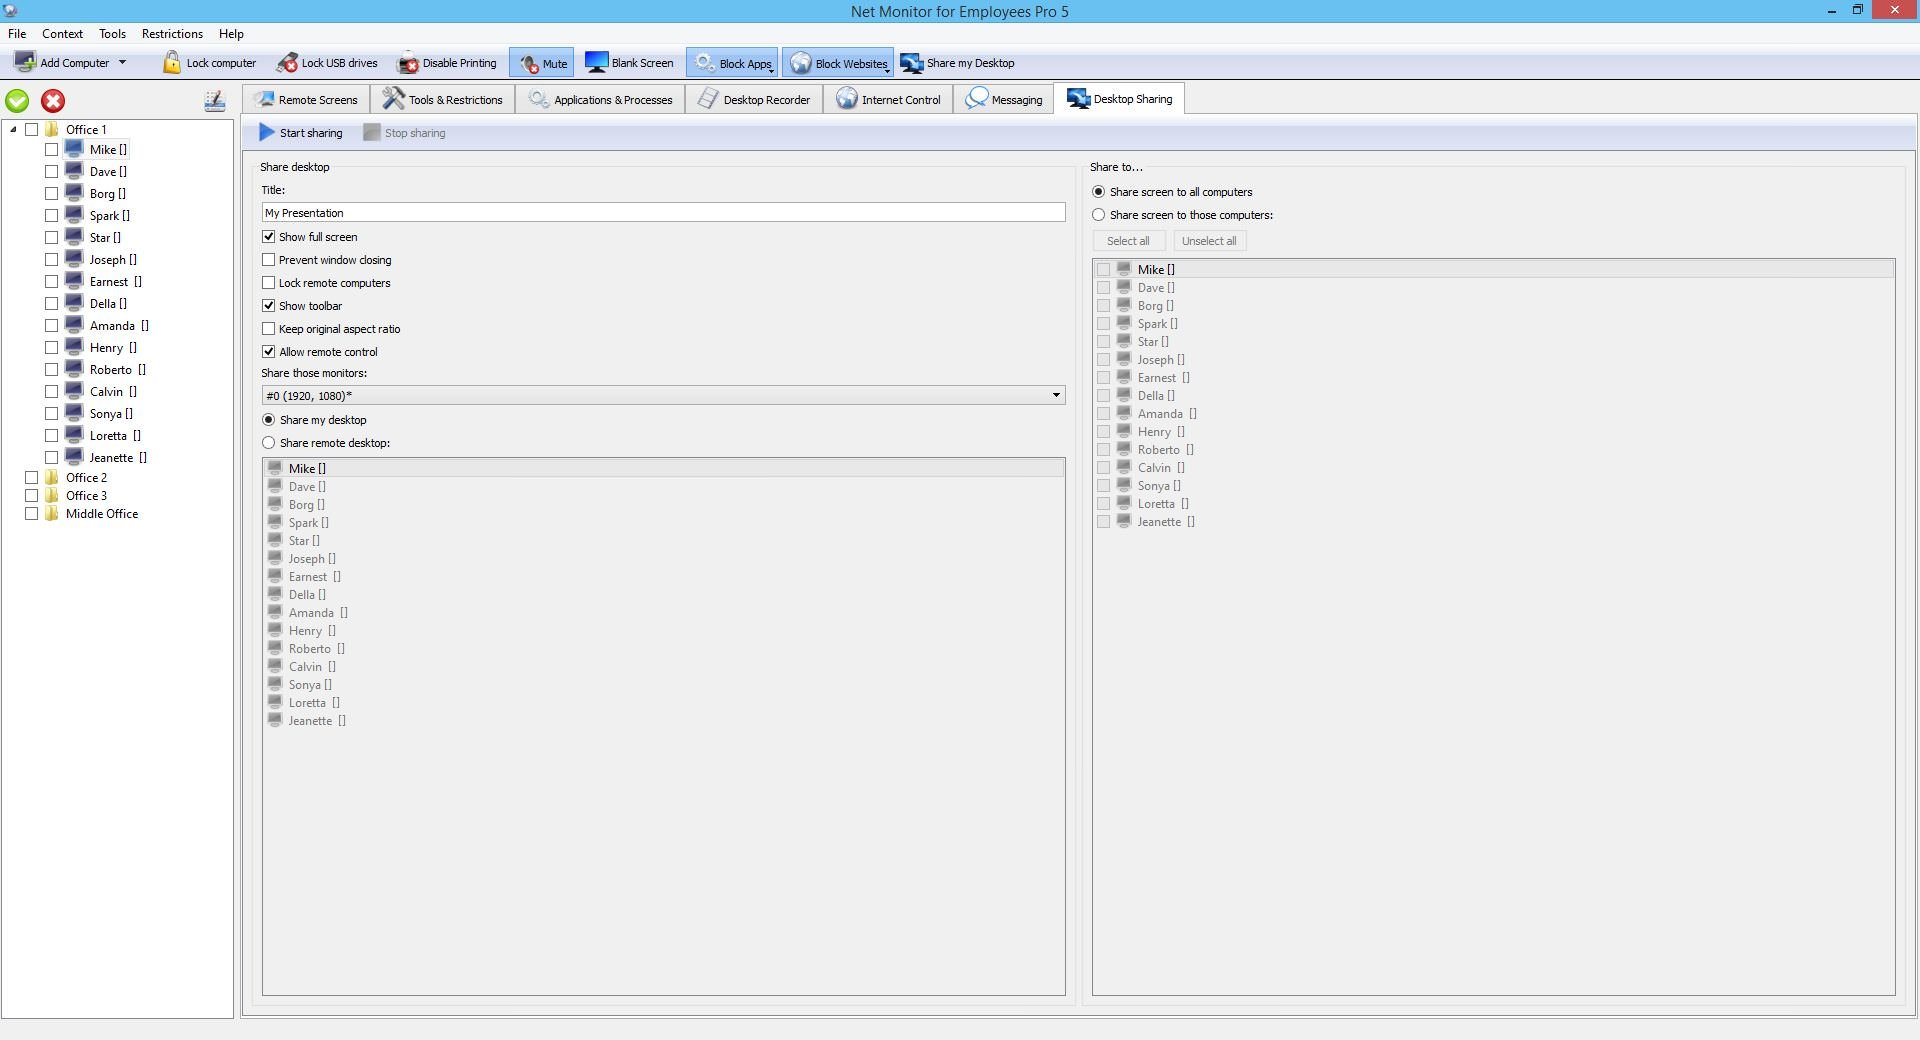Click the app icon in the title bar
Viewport: 1920px width, 1040px height.
(11, 11)
